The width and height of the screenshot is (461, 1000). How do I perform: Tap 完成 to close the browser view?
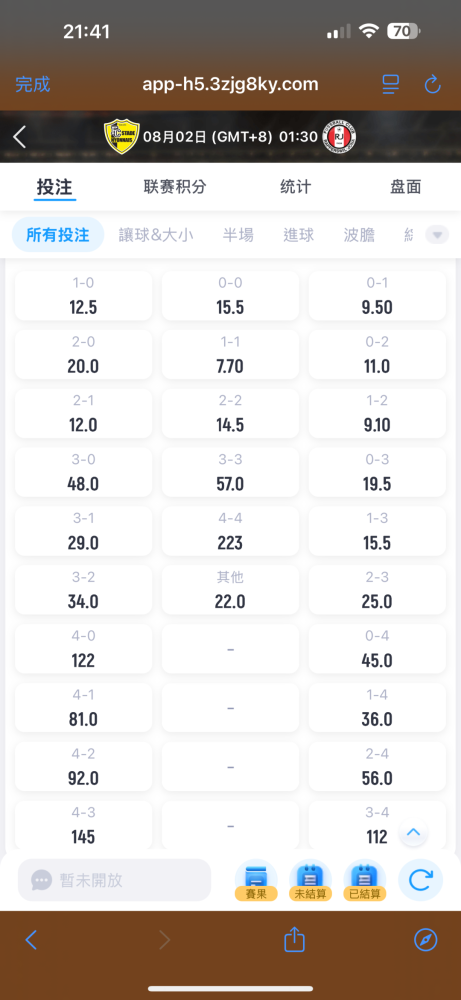tap(33, 84)
